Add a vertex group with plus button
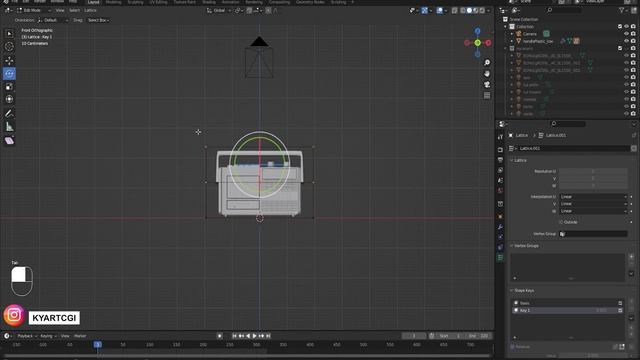 631,257
